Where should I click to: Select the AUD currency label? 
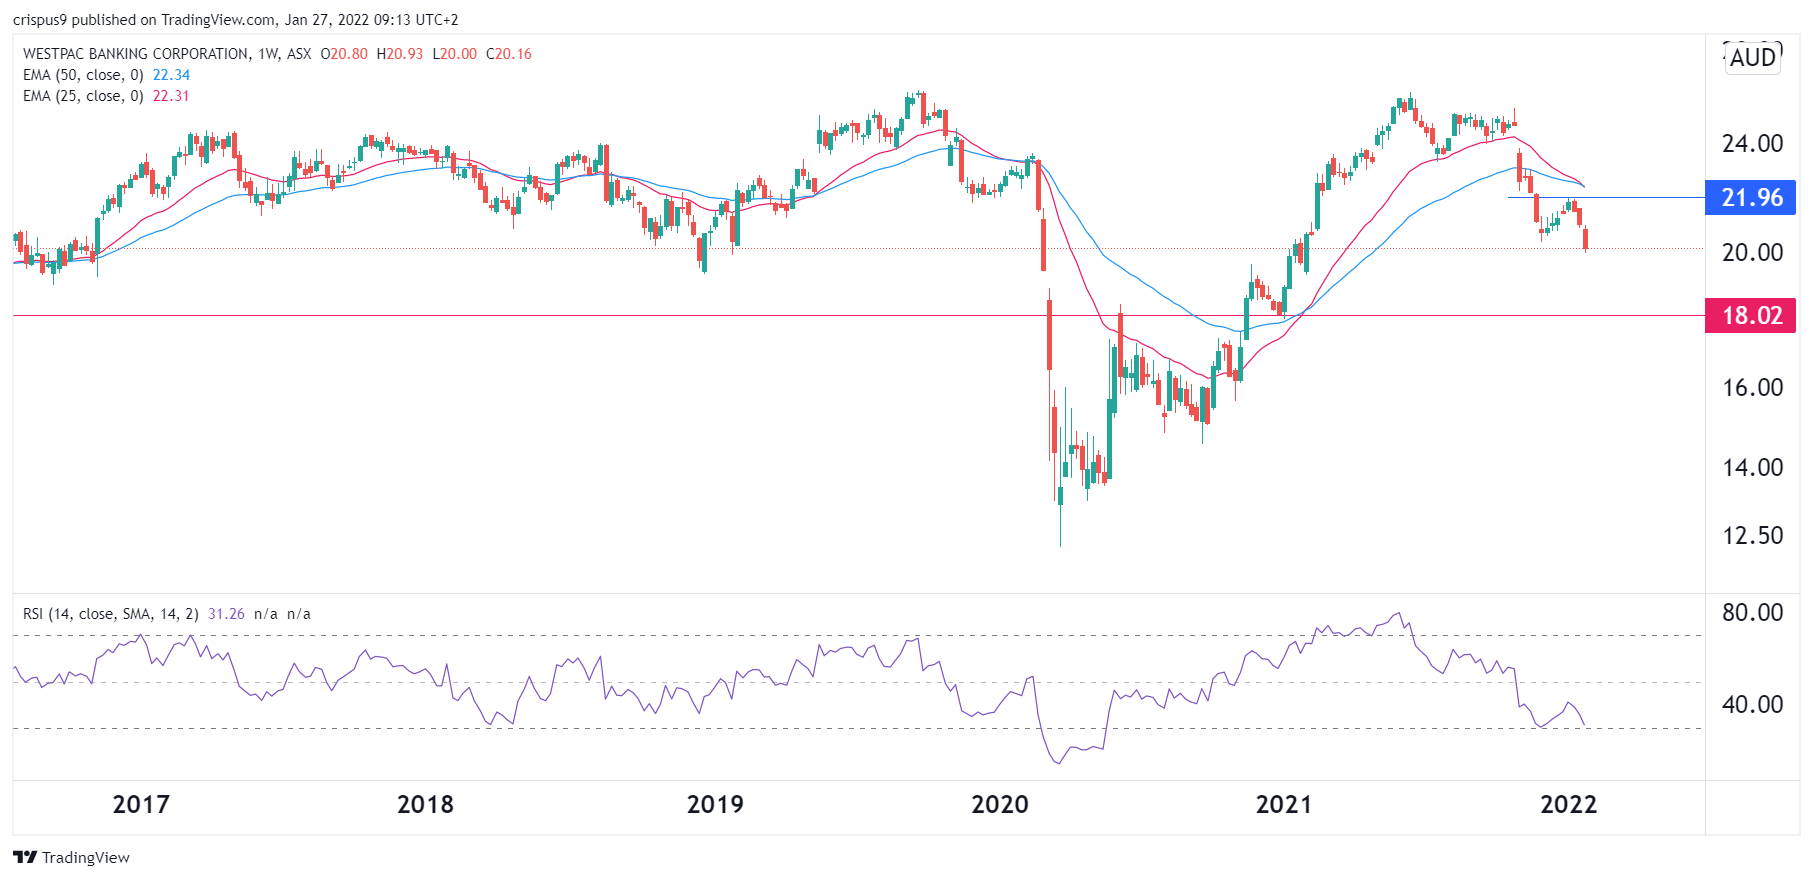coord(1753,58)
